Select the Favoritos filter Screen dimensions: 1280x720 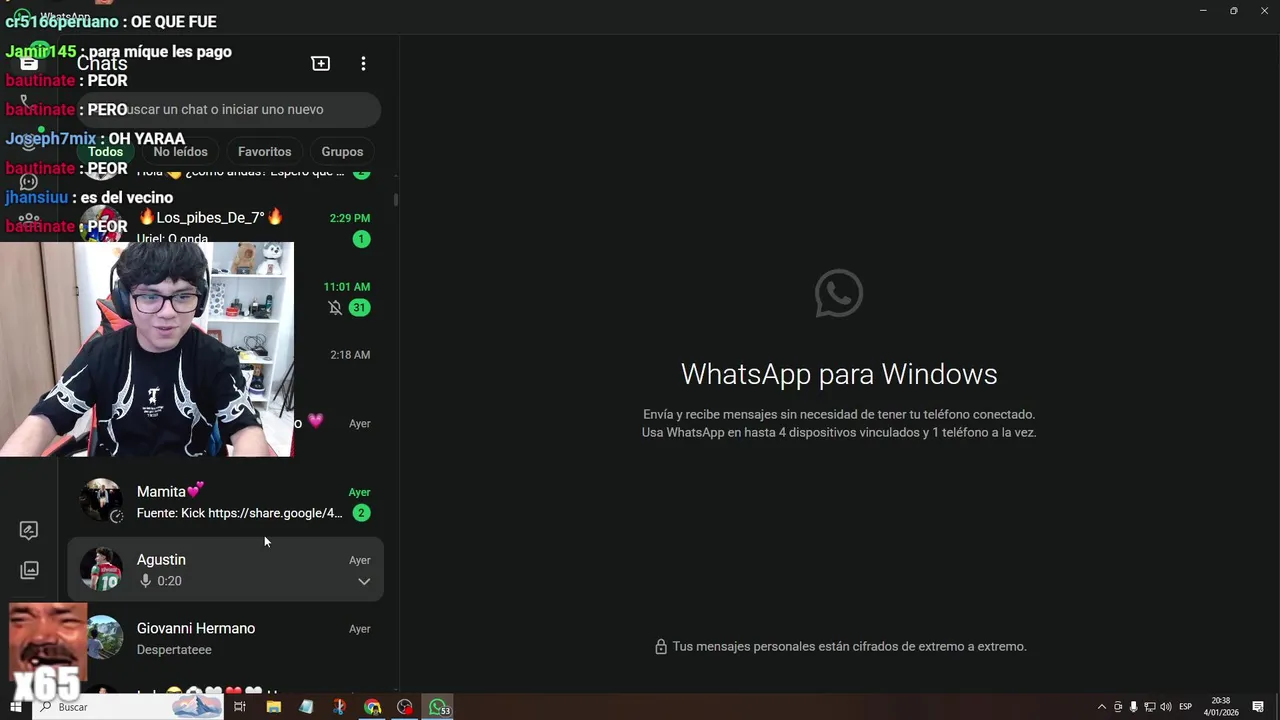(x=265, y=152)
